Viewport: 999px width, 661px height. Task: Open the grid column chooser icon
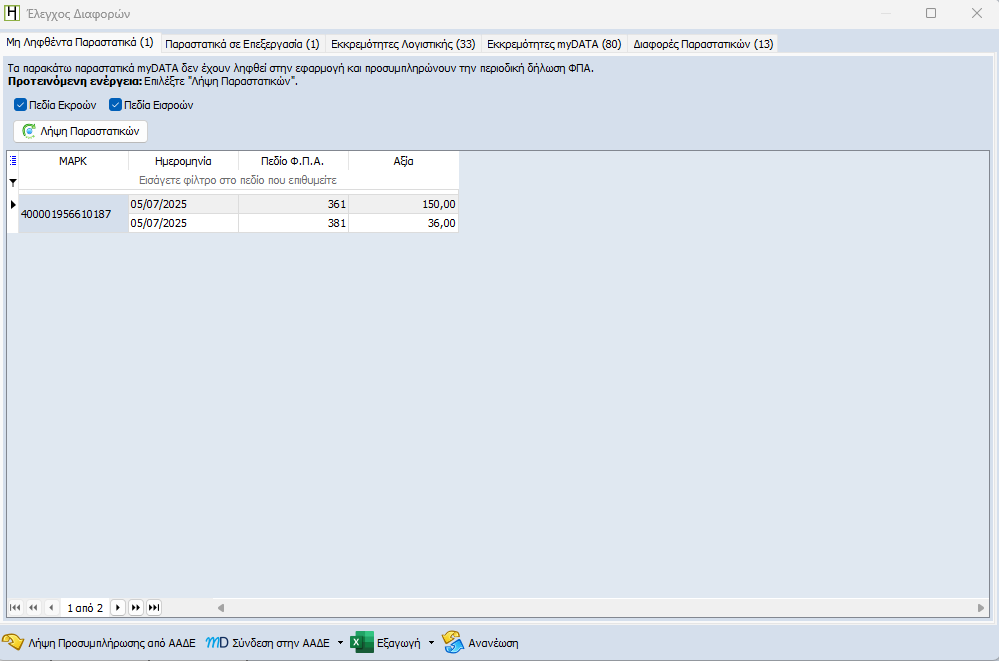pos(12,161)
